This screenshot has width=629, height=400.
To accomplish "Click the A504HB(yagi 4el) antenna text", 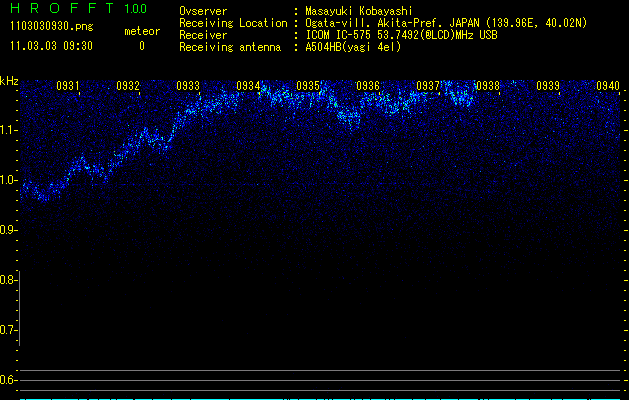I will (353, 47).
